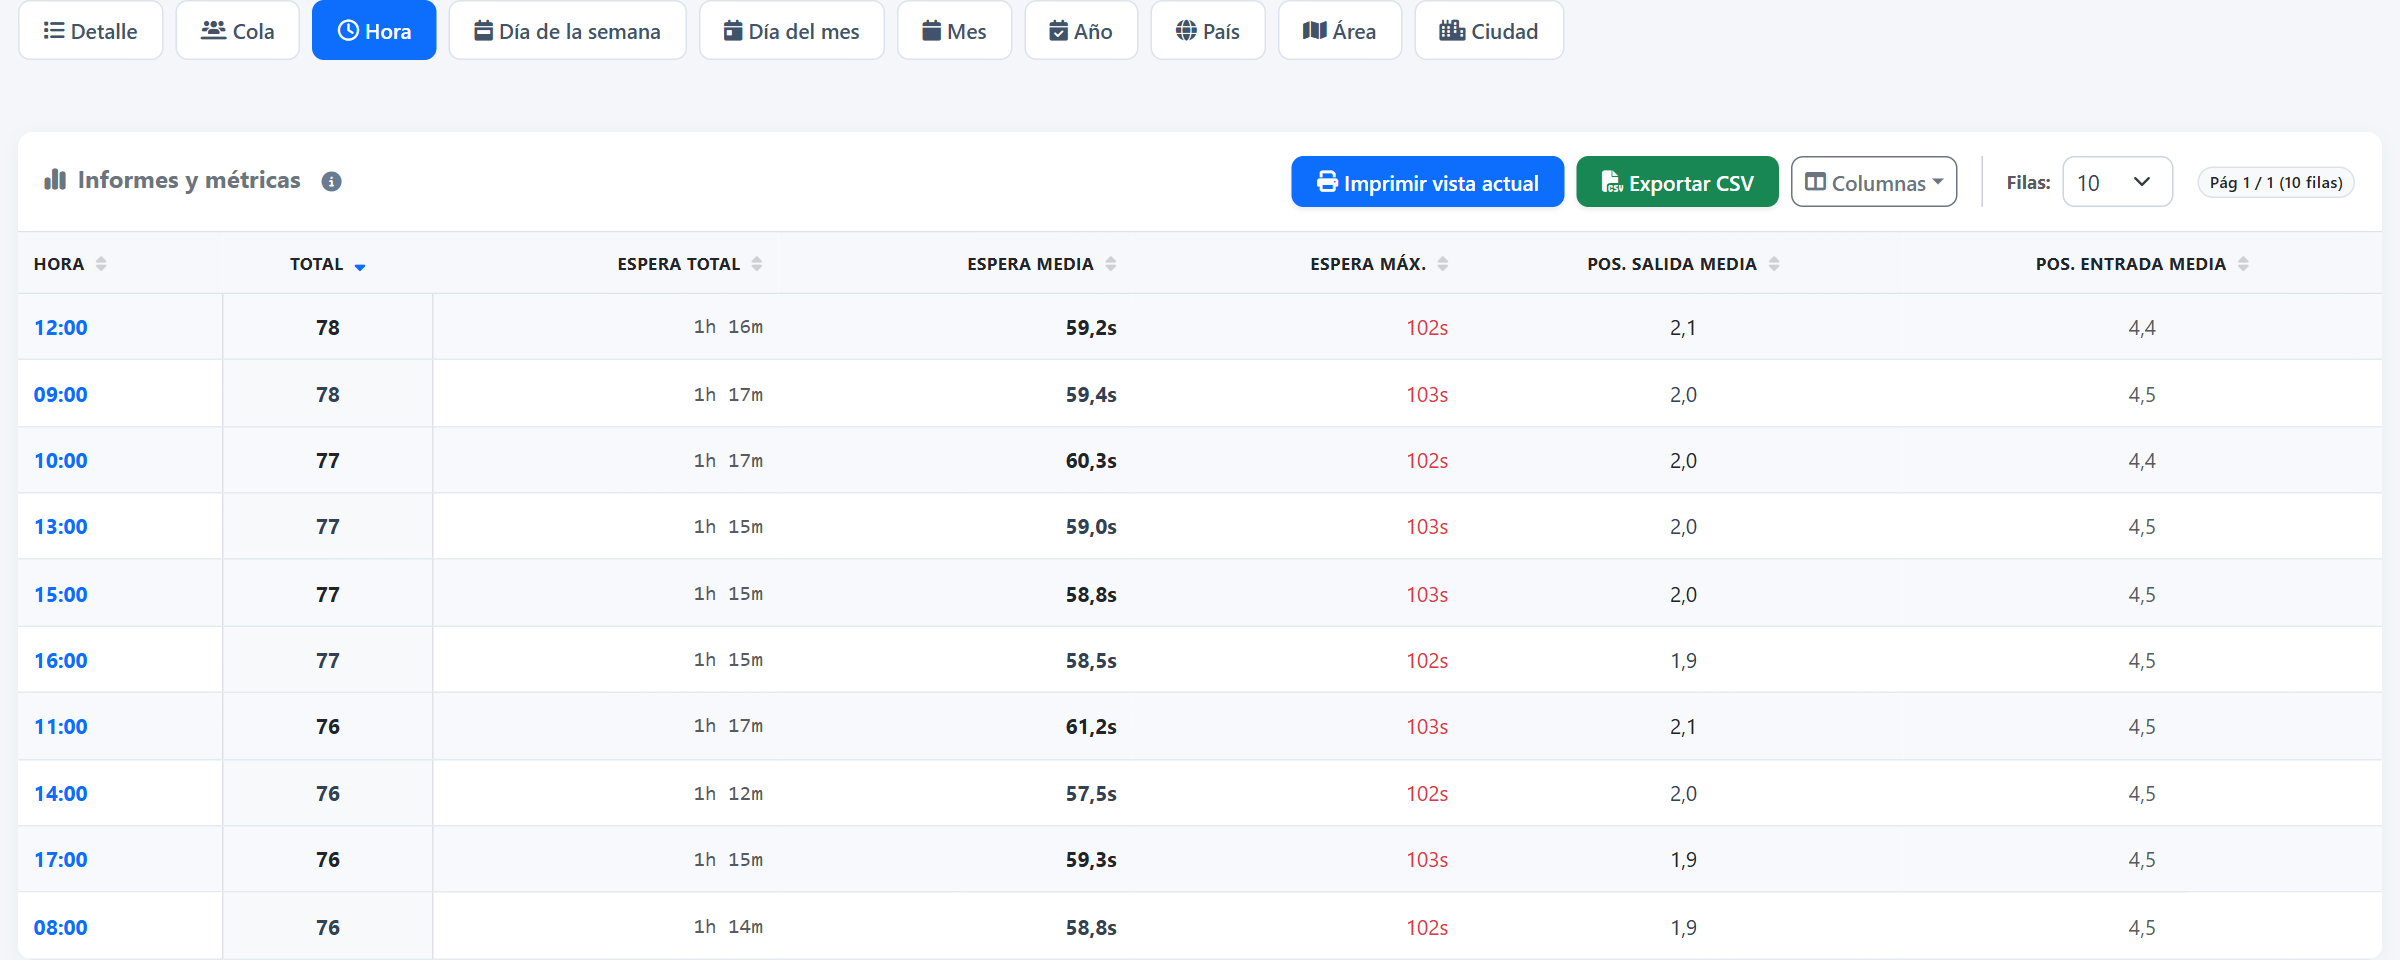Sort by ESPERA MEDIA sort icon

1111,264
